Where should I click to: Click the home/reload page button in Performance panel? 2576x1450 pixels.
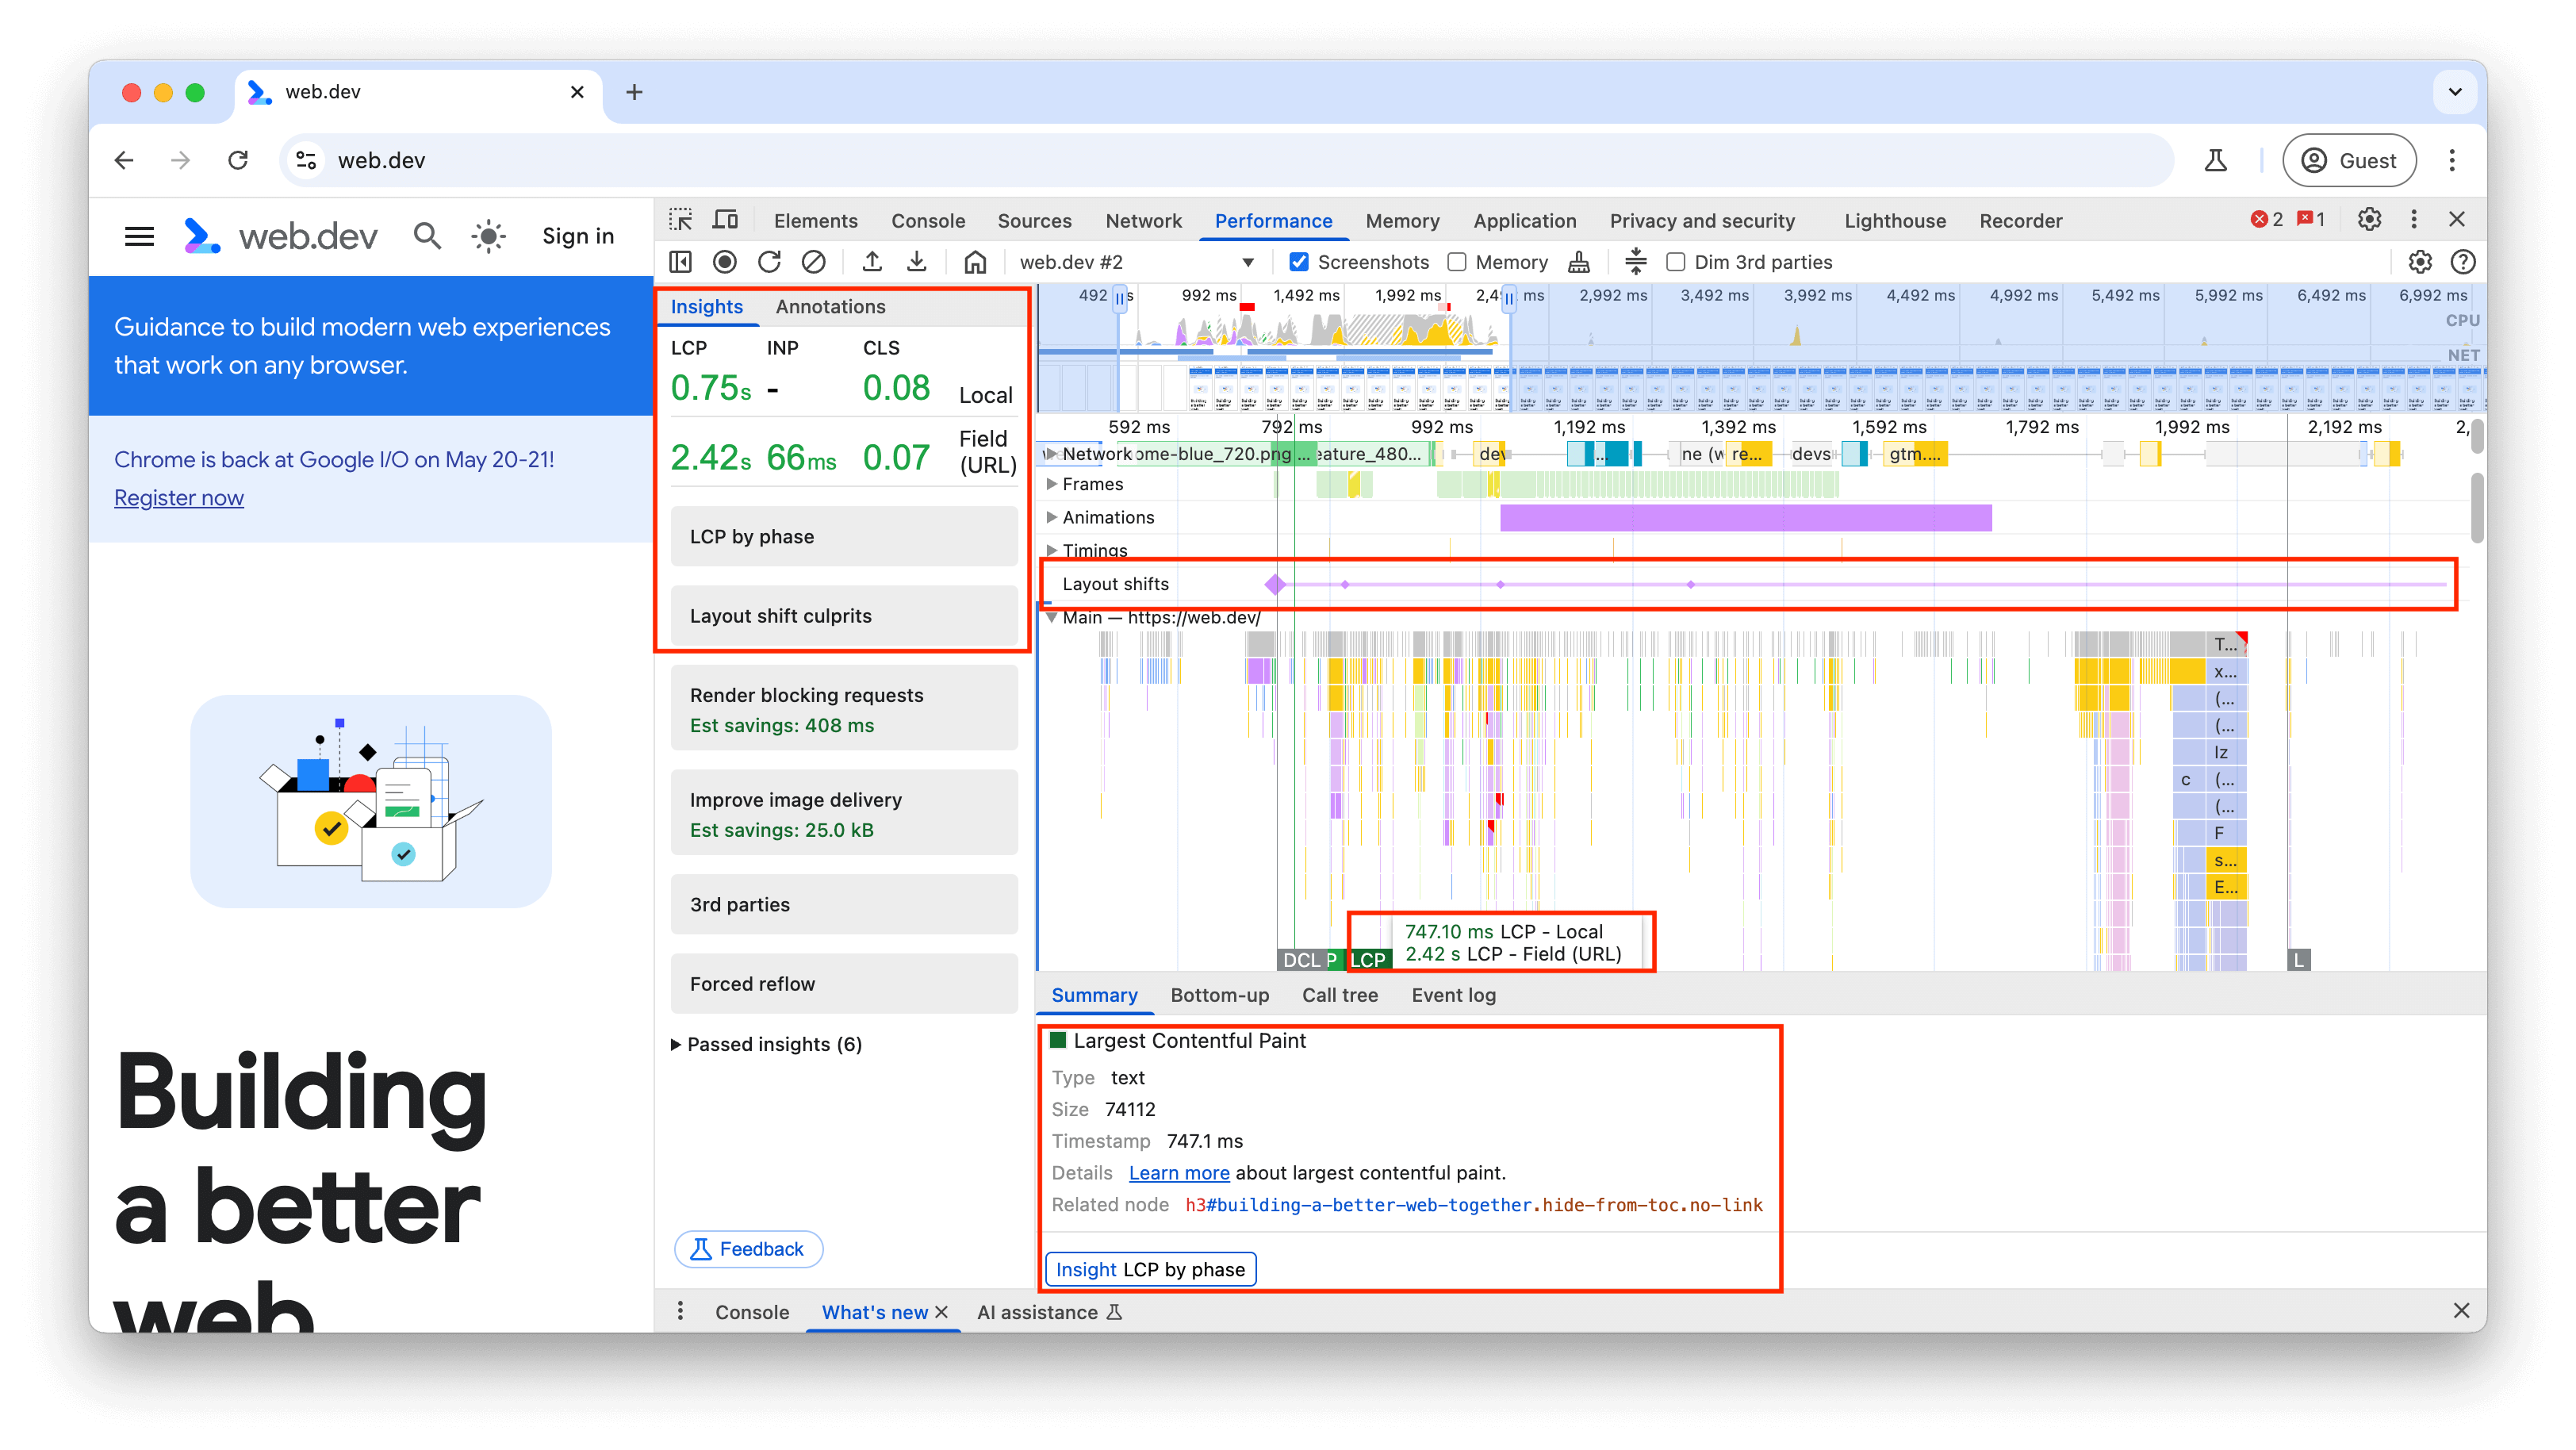(973, 262)
